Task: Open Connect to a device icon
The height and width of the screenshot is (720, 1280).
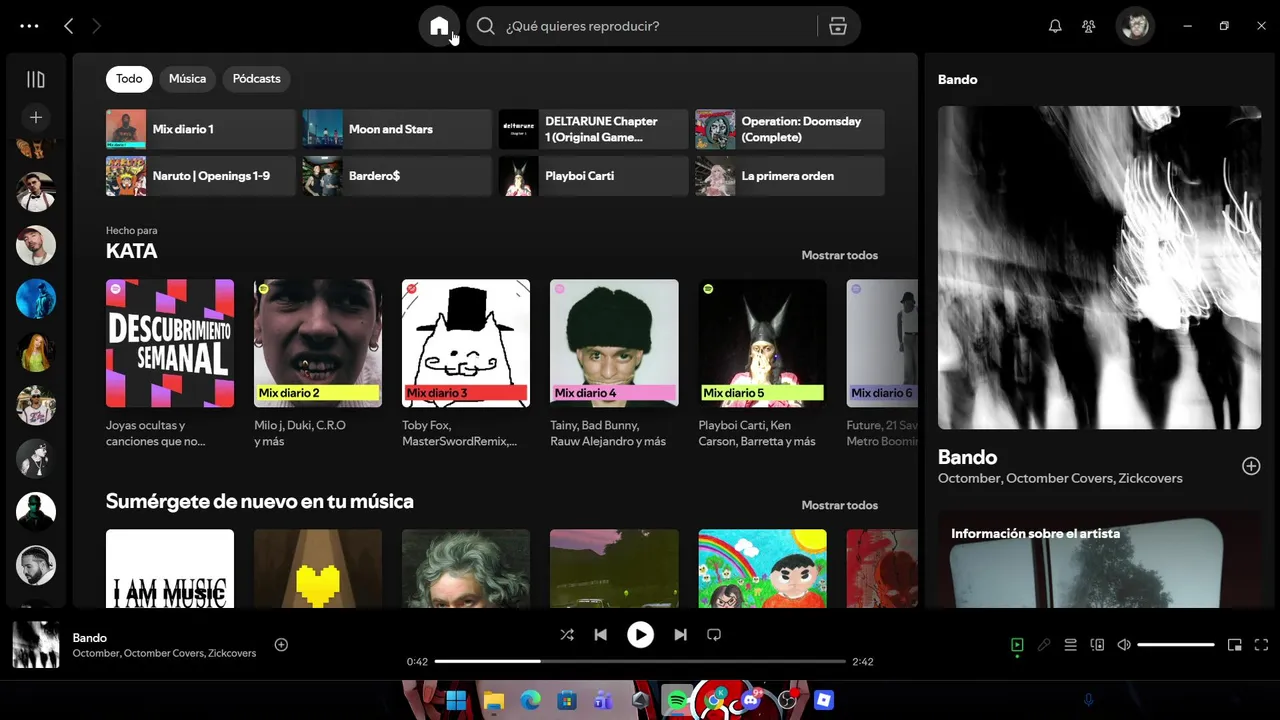Action: (1097, 645)
